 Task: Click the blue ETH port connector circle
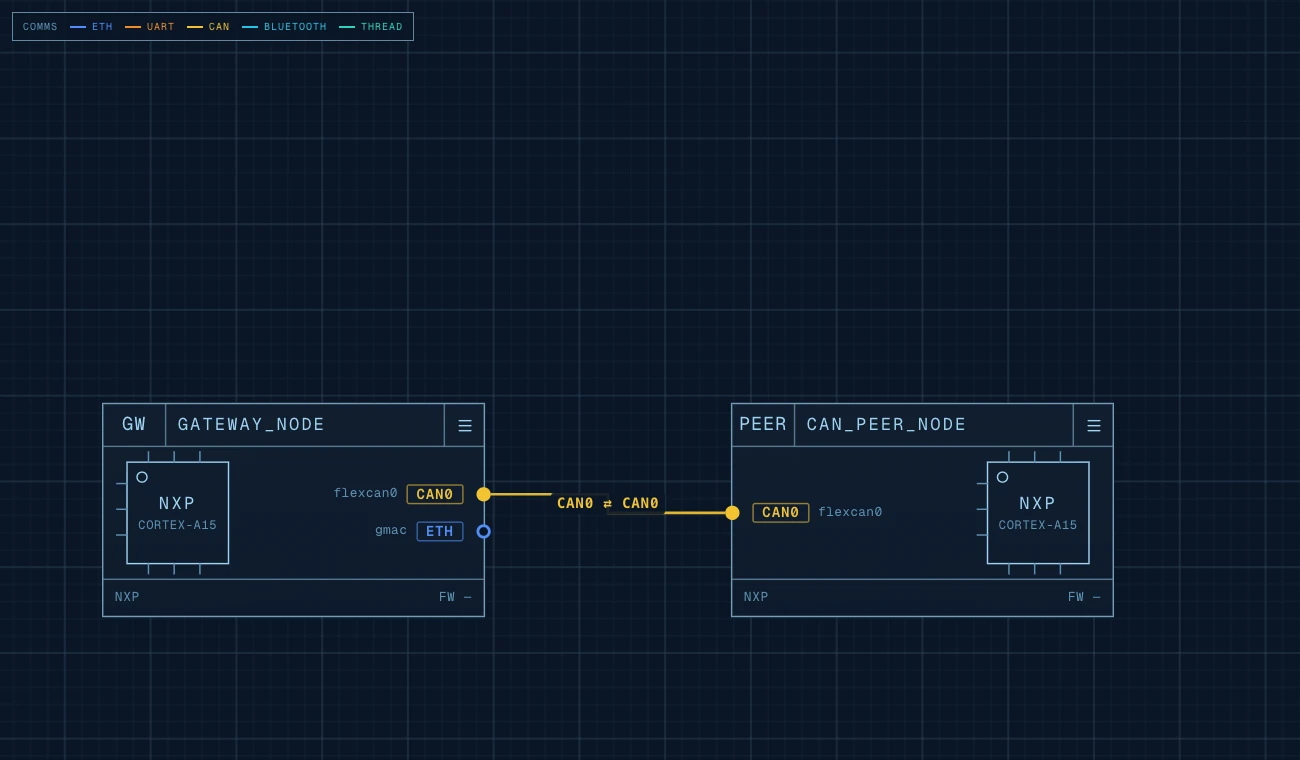484,531
